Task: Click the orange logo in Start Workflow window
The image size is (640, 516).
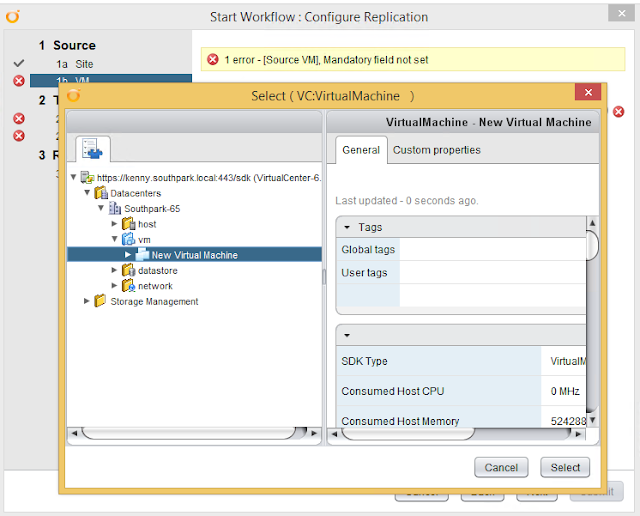Action: coord(13,17)
